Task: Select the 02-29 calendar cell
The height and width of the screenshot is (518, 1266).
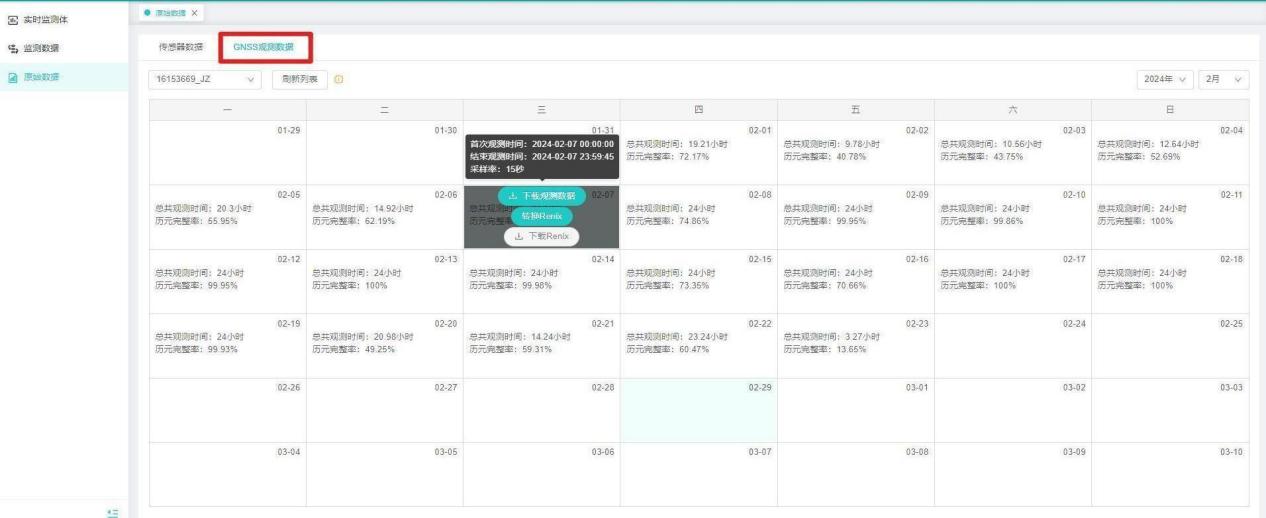Action: (698, 410)
